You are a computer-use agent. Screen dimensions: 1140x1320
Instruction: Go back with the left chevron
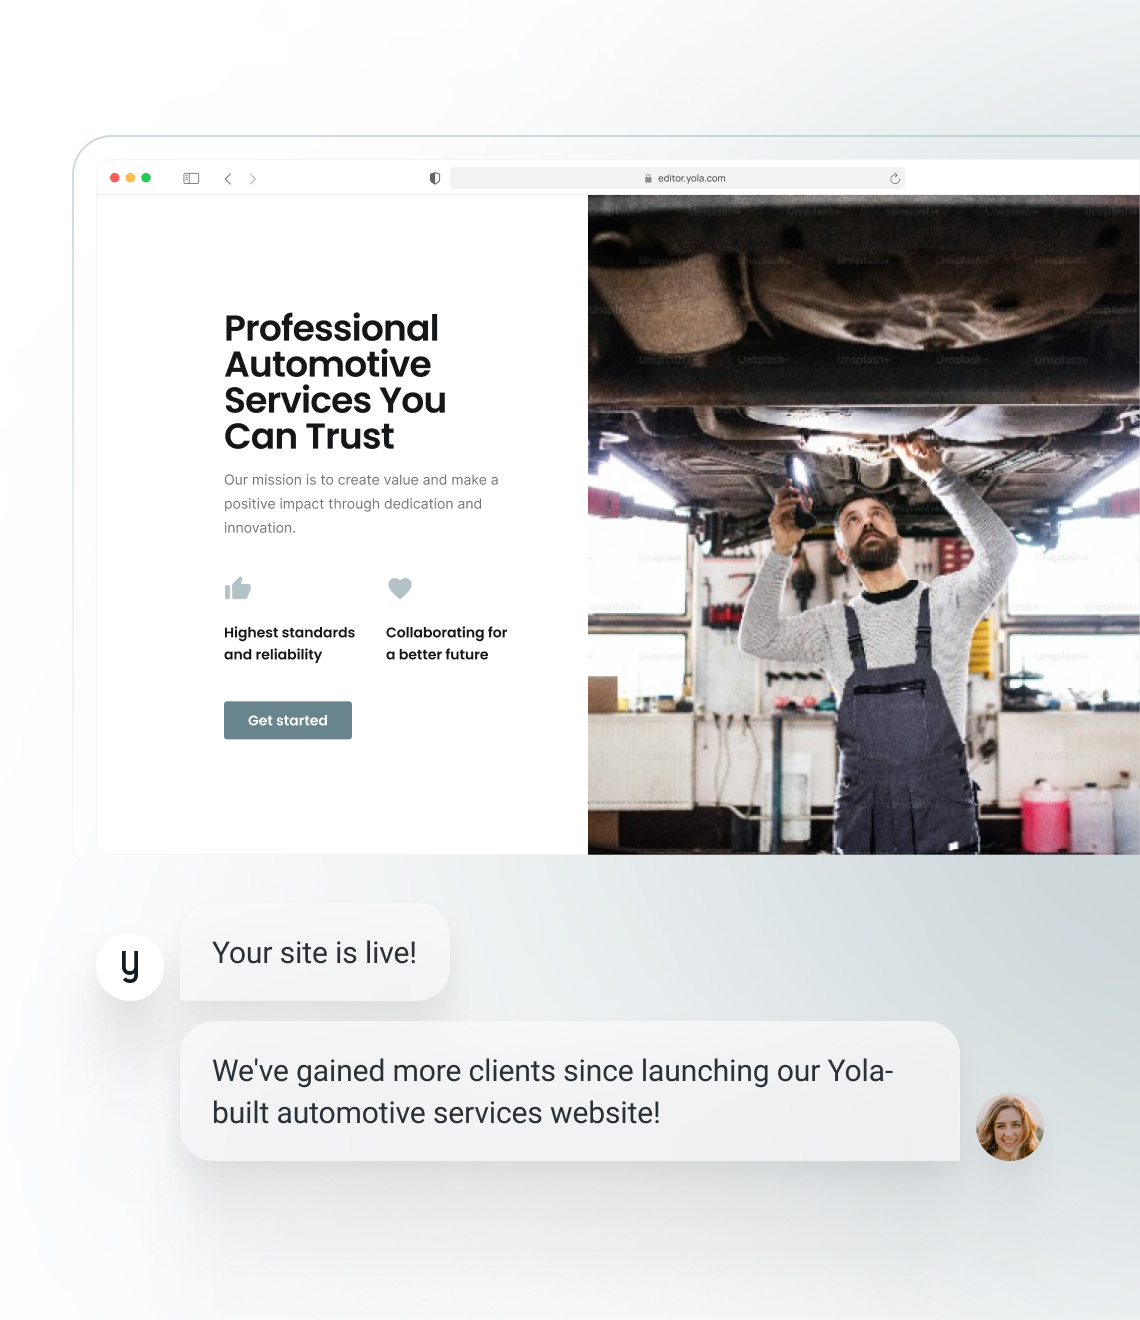[228, 178]
